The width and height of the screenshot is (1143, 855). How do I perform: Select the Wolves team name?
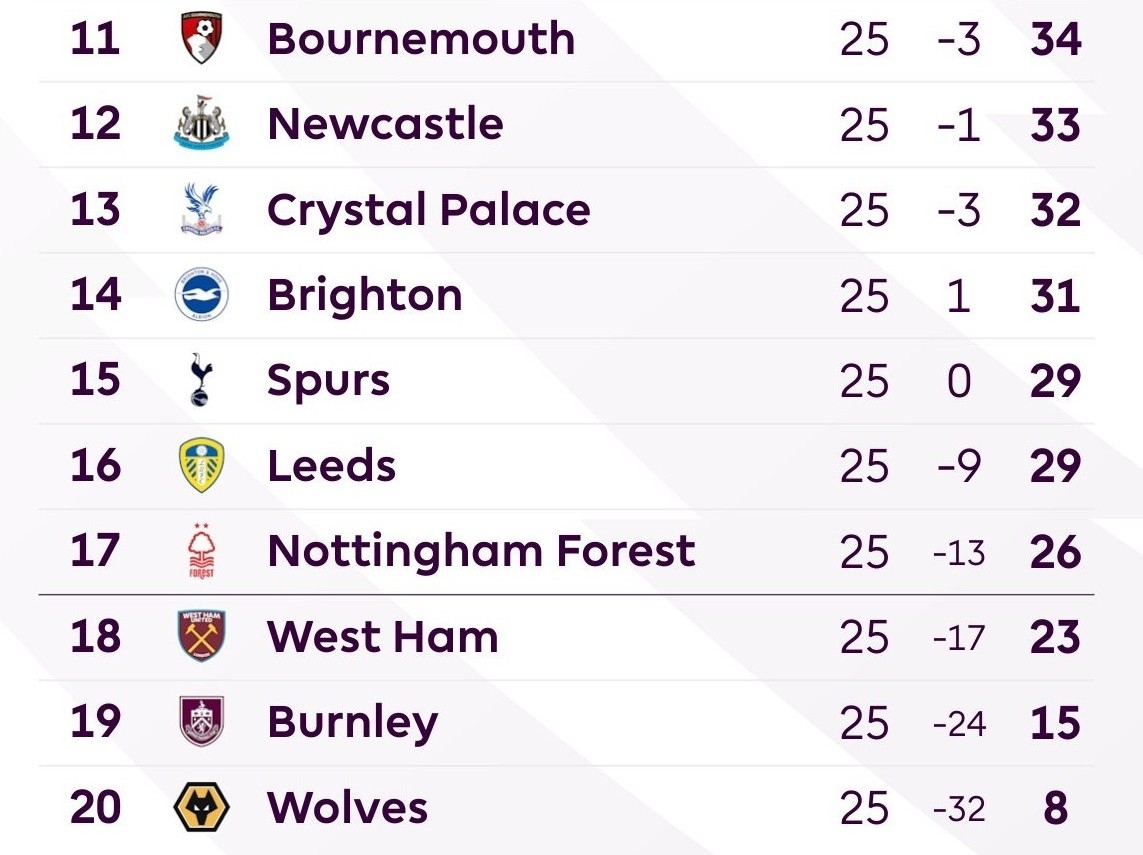pos(347,808)
